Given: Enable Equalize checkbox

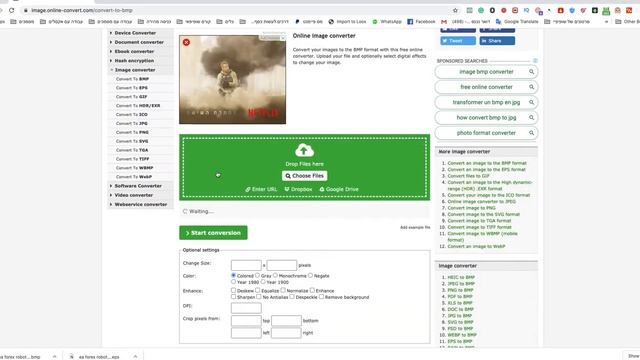Looking at the screenshot, I should [x=258, y=290].
